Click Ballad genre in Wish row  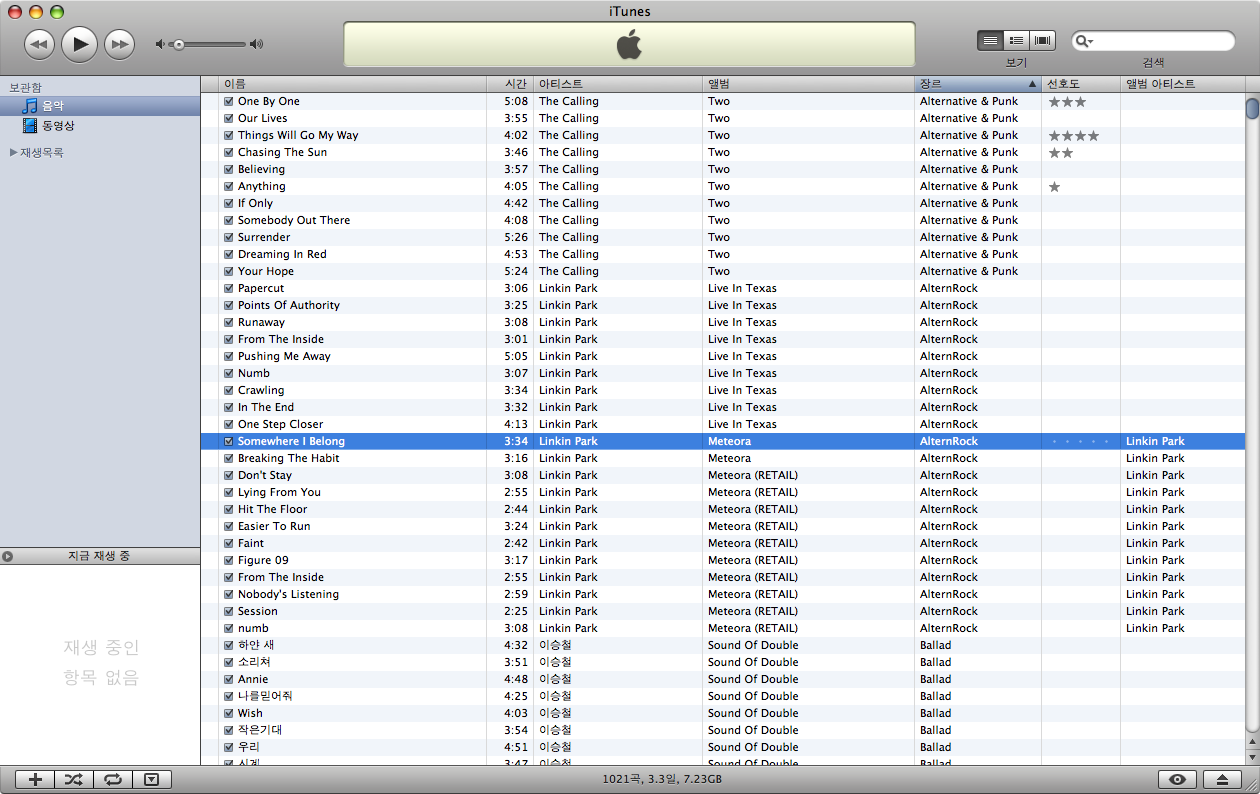[936, 713]
